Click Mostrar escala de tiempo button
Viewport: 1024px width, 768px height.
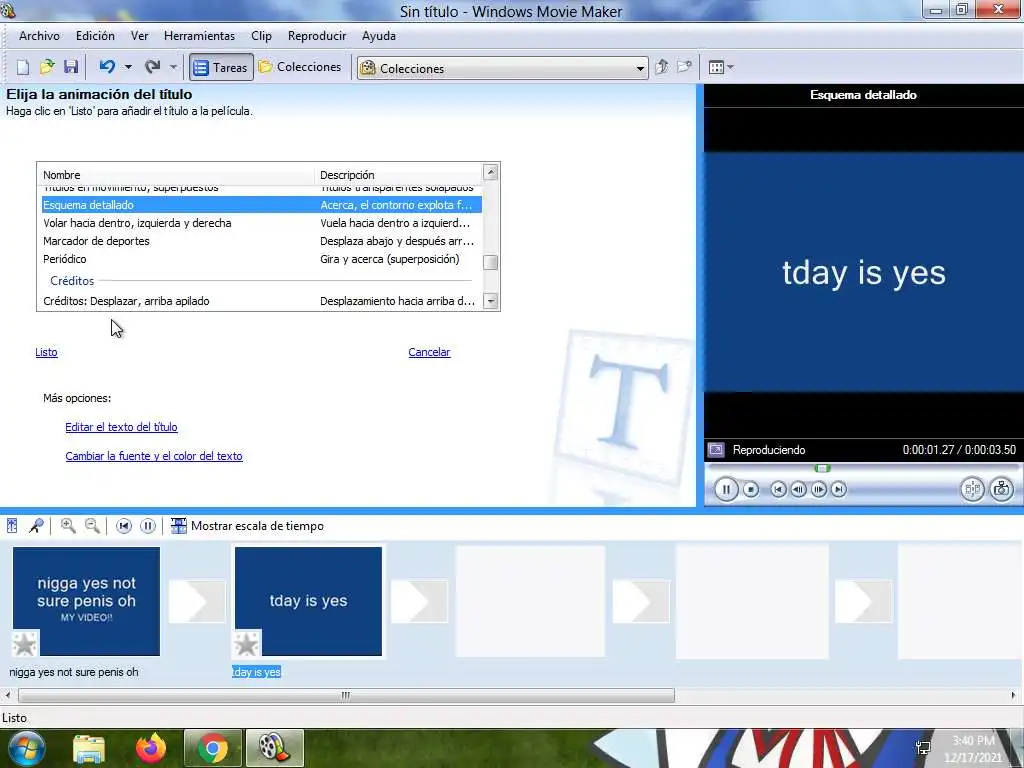click(x=247, y=526)
